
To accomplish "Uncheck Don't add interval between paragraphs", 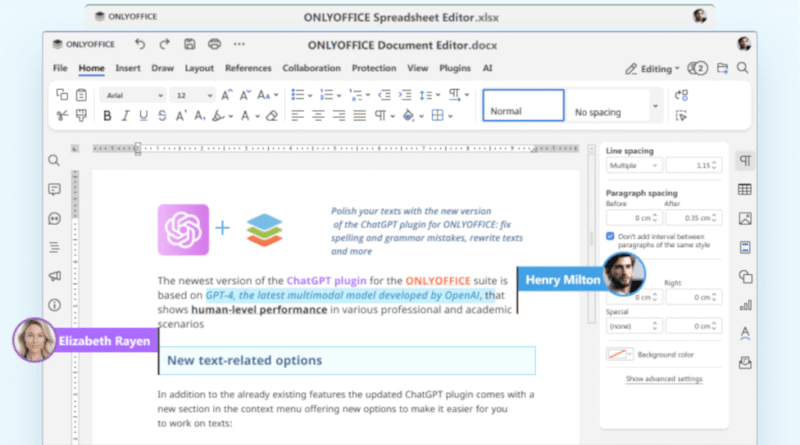I will coord(610,236).
